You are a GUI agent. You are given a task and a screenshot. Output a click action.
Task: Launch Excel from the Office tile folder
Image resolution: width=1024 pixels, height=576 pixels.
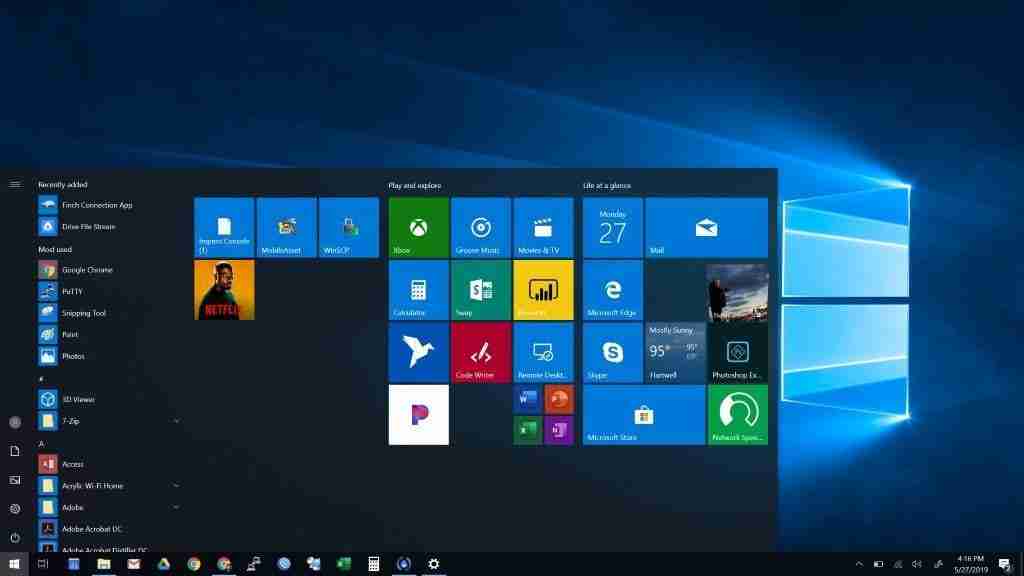528,430
